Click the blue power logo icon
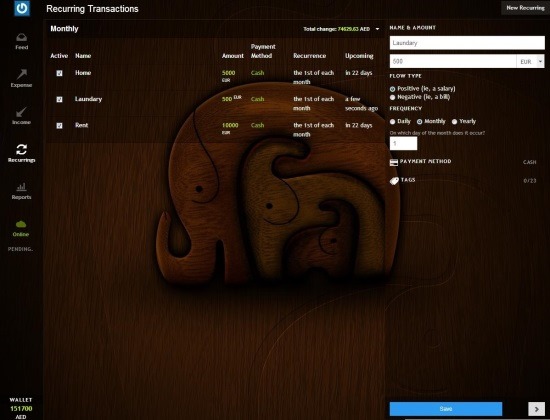This screenshot has width=550, height=420. [22, 8]
